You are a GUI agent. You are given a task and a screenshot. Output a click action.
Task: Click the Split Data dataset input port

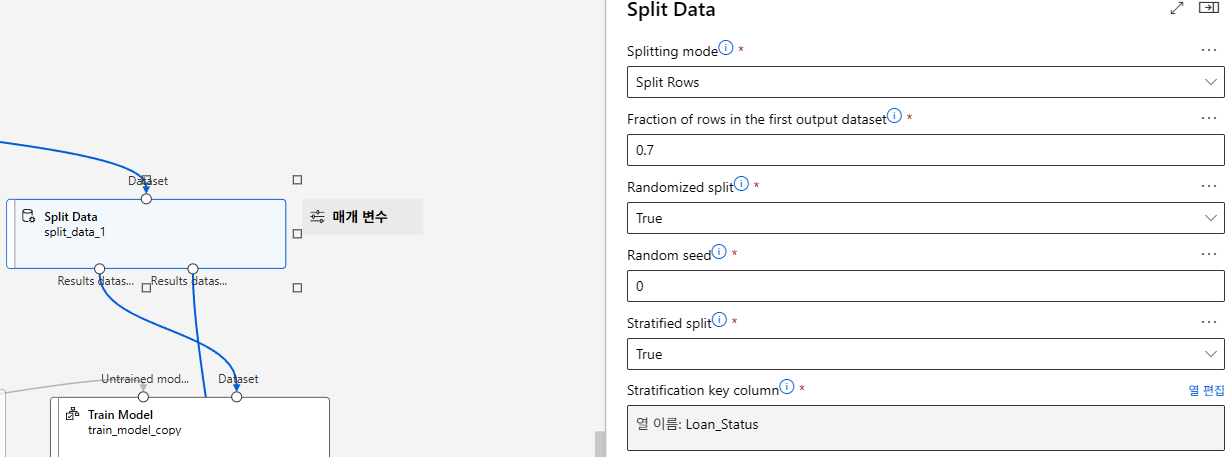click(146, 199)
